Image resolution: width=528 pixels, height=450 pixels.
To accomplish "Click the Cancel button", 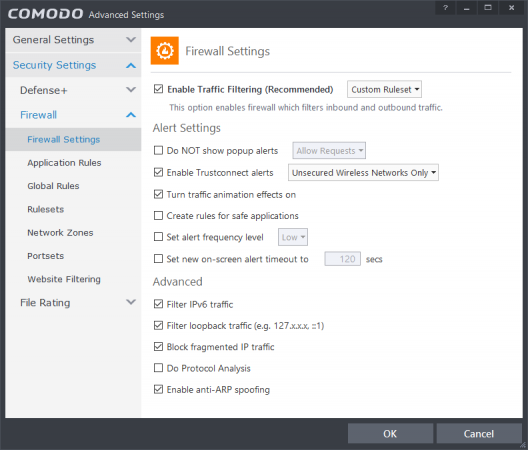I will [479, 433].
